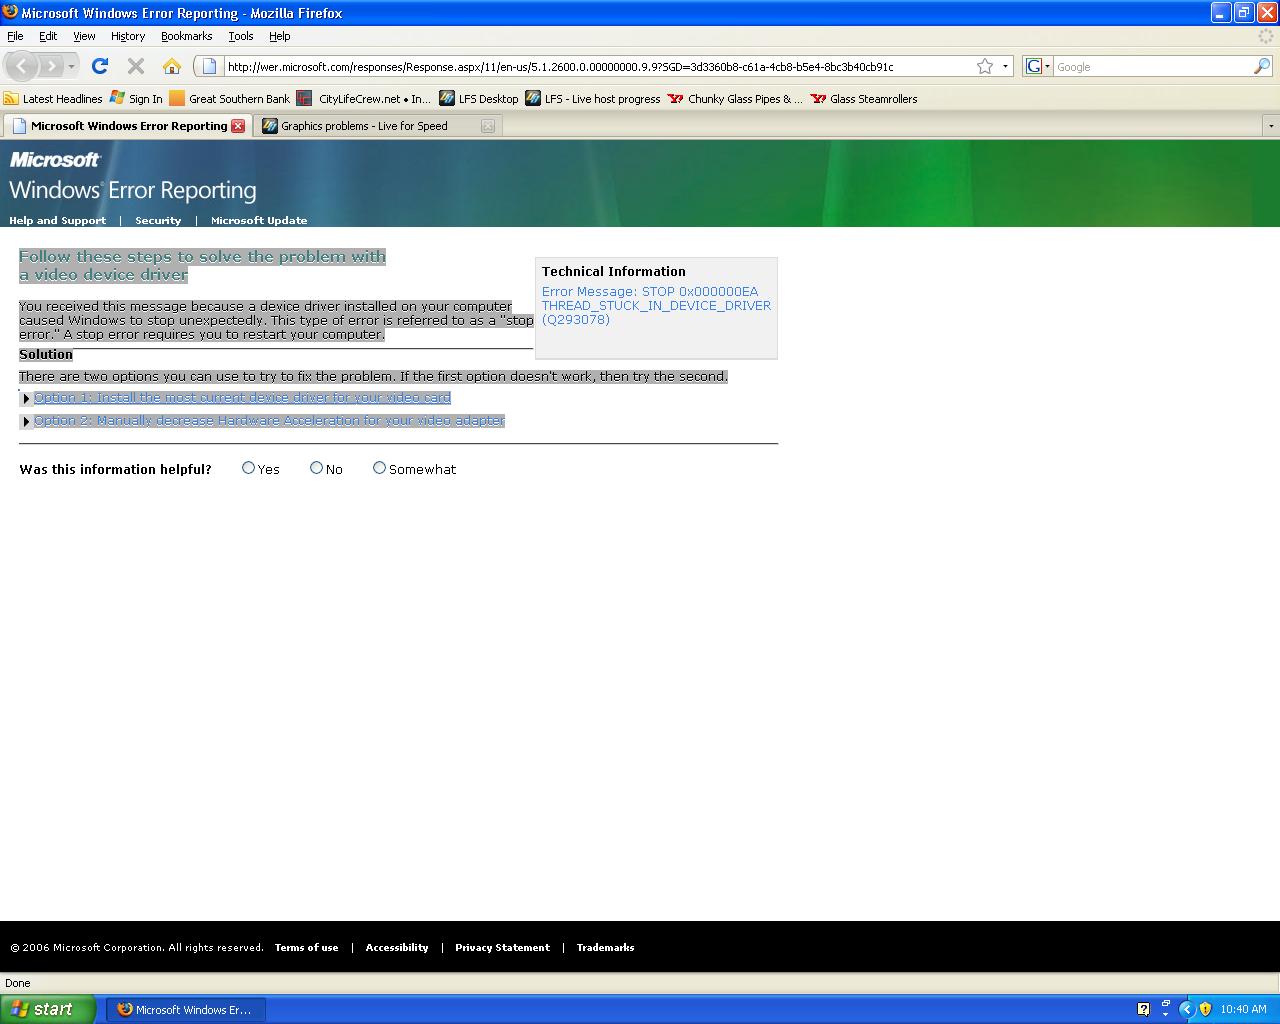
Task: Stop loading the page
Action: [136, 67]
